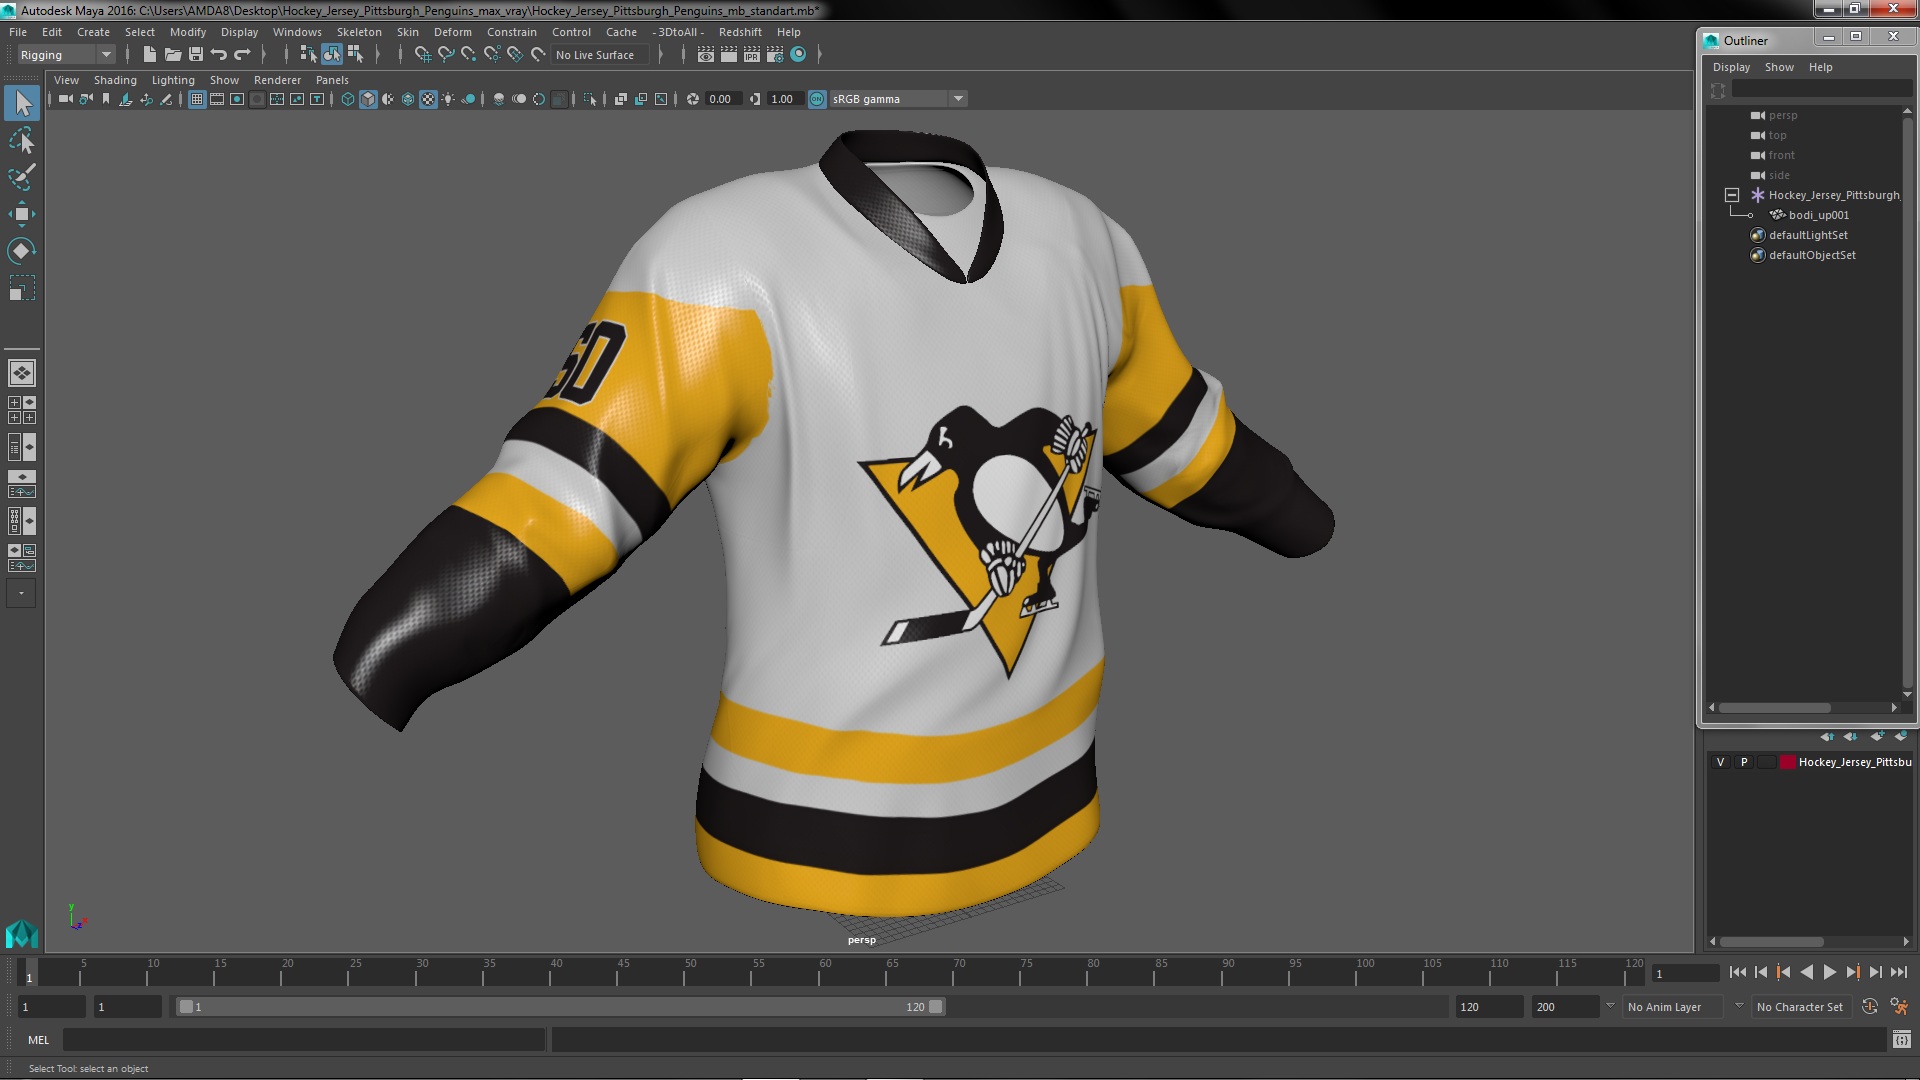Expand the more layouts arrow in toolbox
1920x1080 pixels.
[21, 593]
